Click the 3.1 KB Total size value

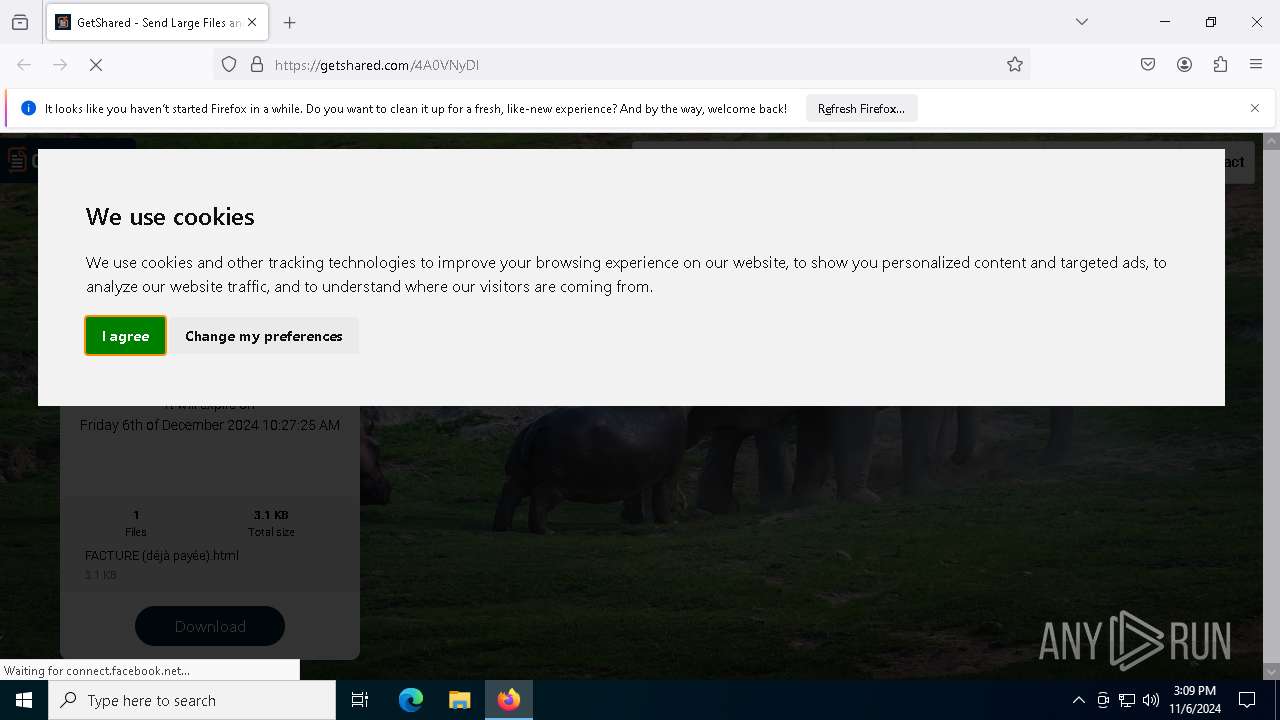click(271, 515)
